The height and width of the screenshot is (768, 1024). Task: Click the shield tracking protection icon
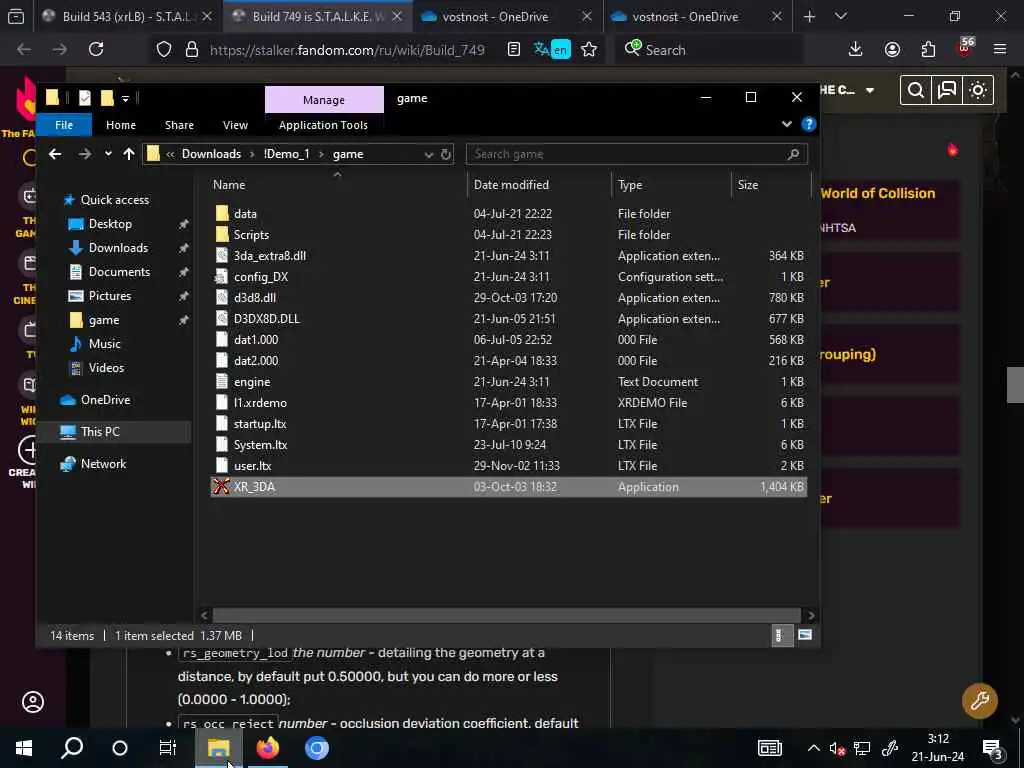164,49
